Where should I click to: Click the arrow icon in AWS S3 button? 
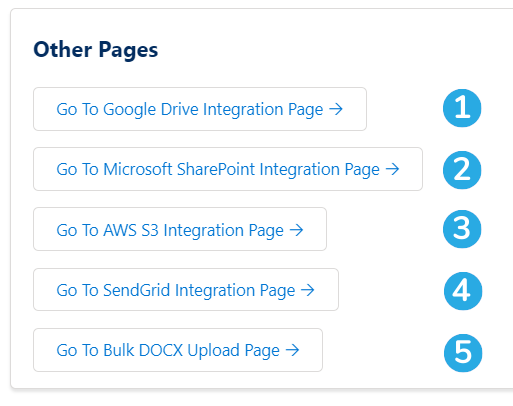pos(296,230)
